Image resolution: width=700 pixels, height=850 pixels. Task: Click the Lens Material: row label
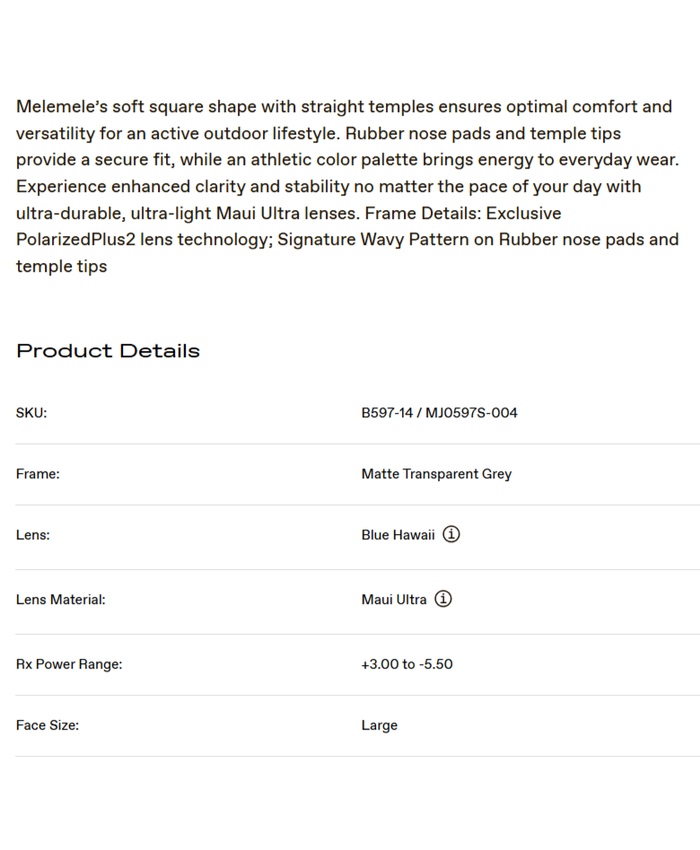[x=60, y=600]
